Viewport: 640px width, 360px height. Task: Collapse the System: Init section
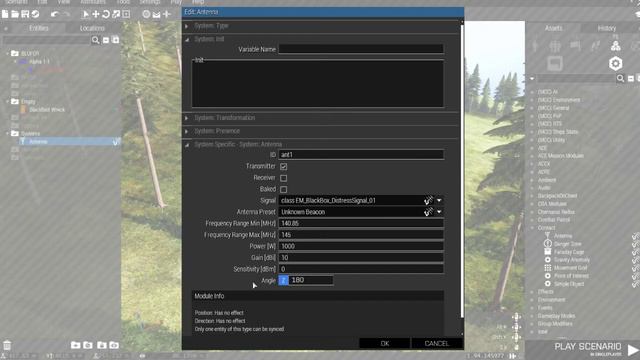click(x=187, y=40)
